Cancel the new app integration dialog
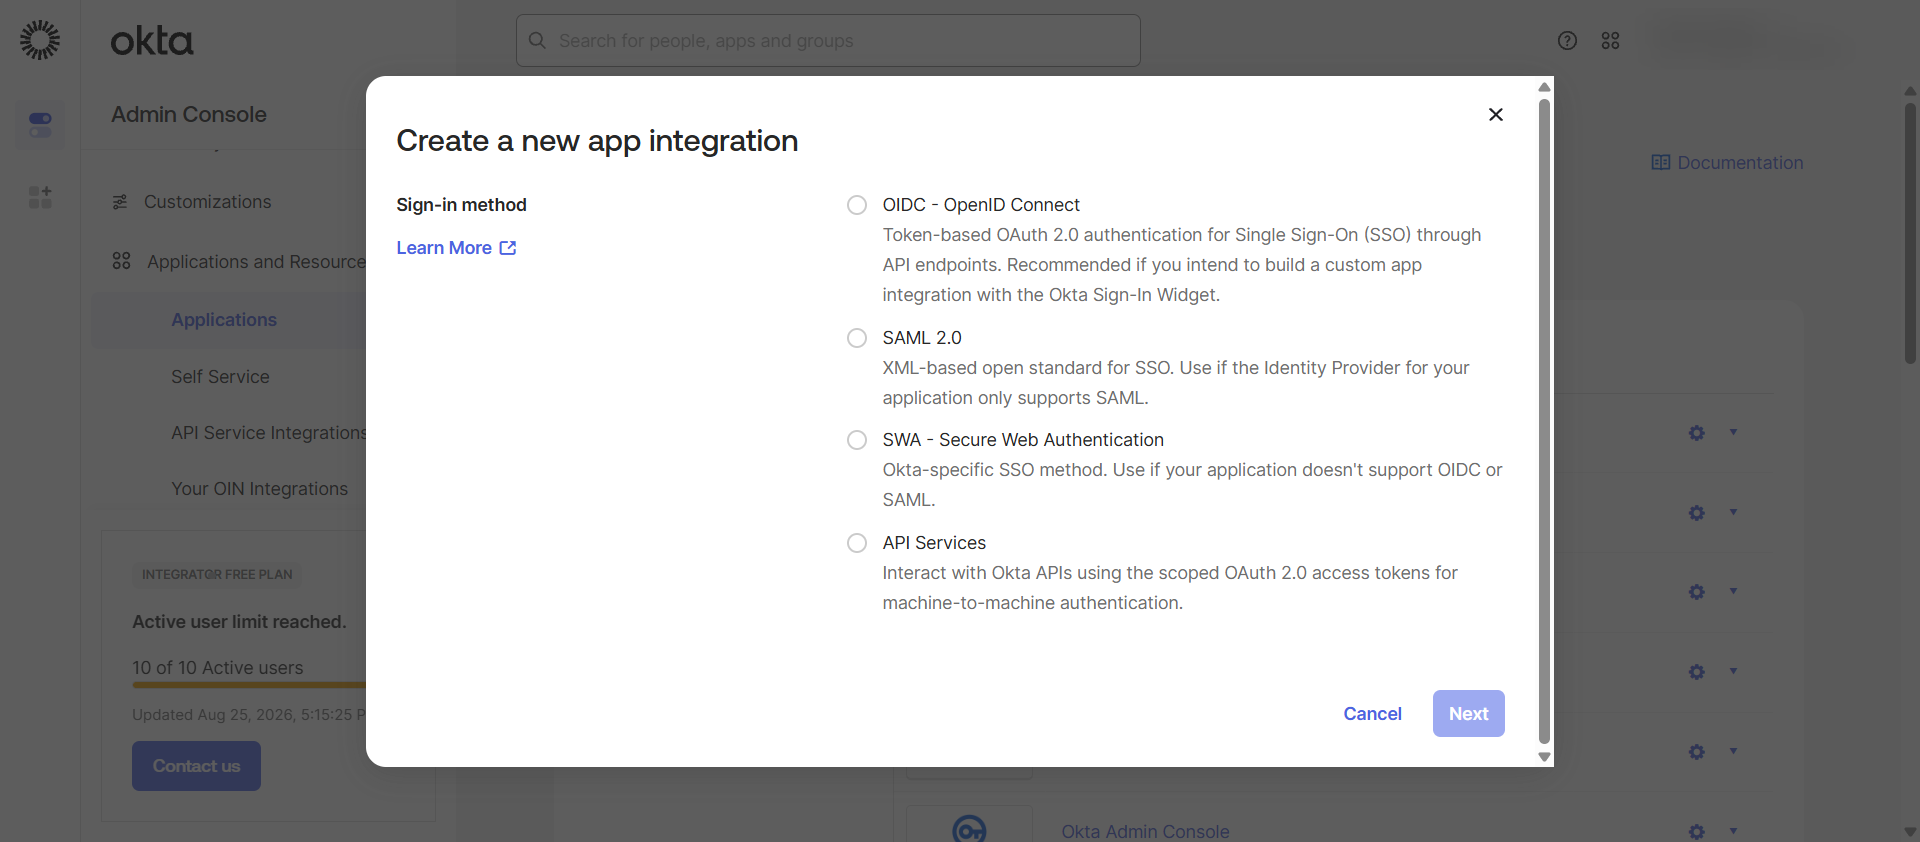Image resolution: width=1920 pixels, height=842 pixels. coord(1372,714)
